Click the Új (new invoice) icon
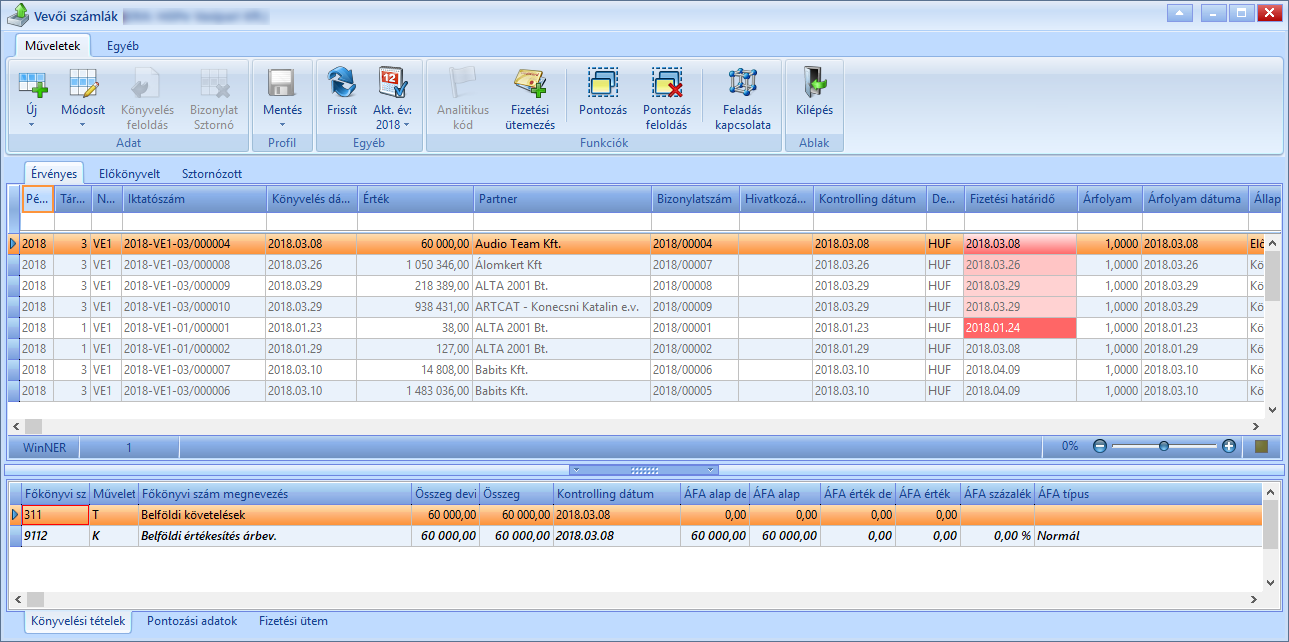The width and height of the screenshot is (1289, 642). [x=33, y=82]
